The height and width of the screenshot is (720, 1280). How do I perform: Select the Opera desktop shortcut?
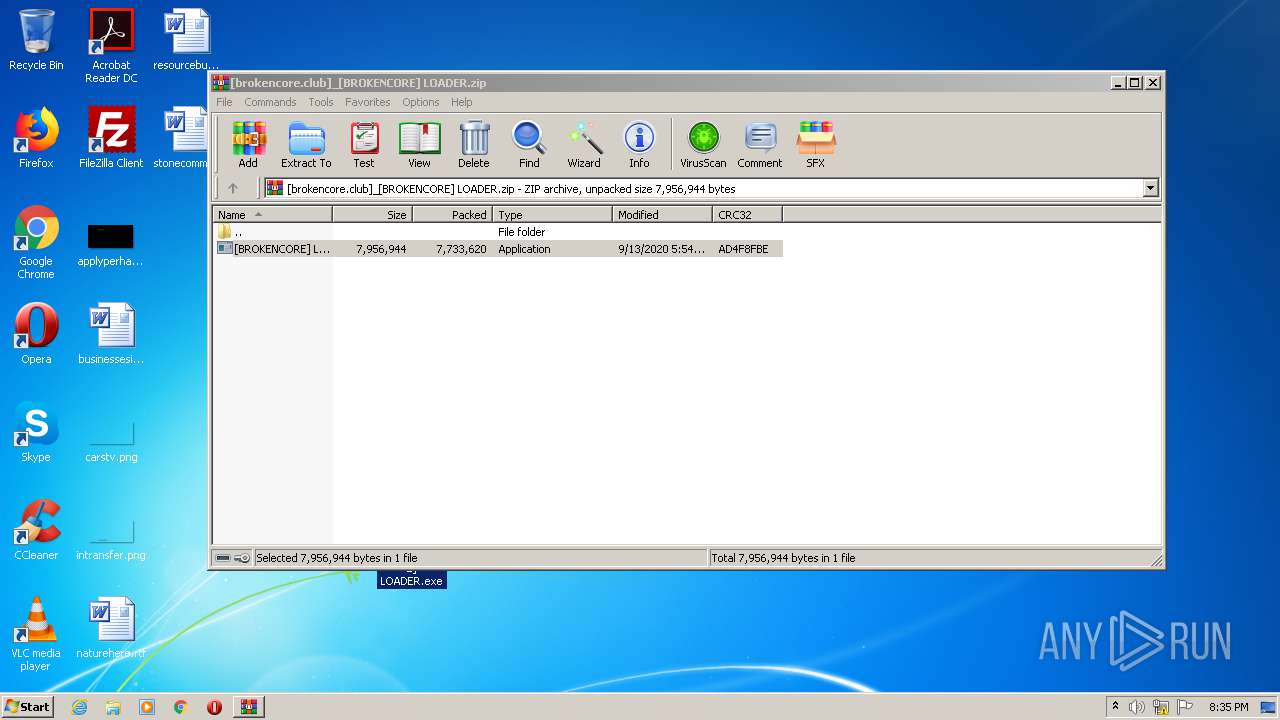(x=36, y=334)
